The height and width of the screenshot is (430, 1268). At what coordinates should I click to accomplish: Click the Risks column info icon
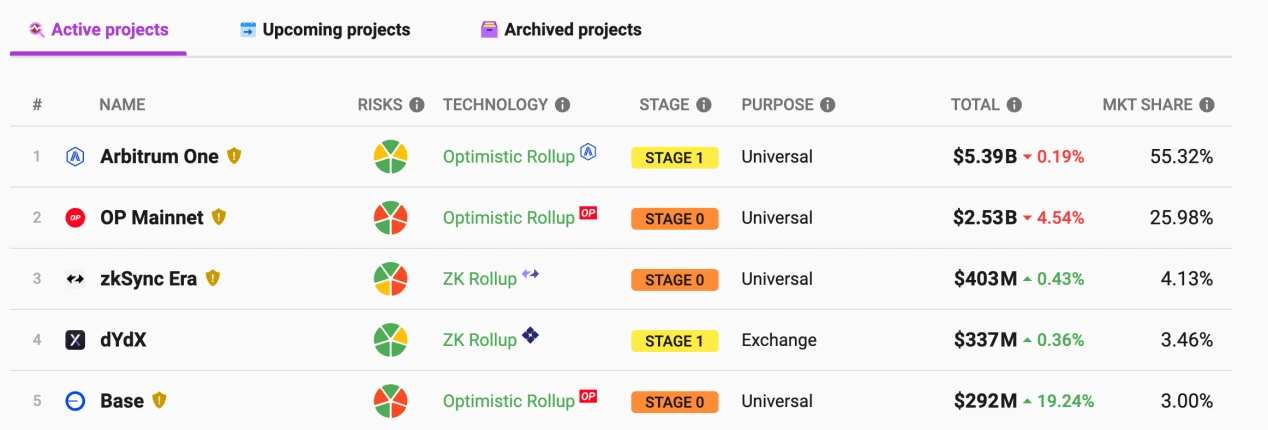[x=417, y=105]
